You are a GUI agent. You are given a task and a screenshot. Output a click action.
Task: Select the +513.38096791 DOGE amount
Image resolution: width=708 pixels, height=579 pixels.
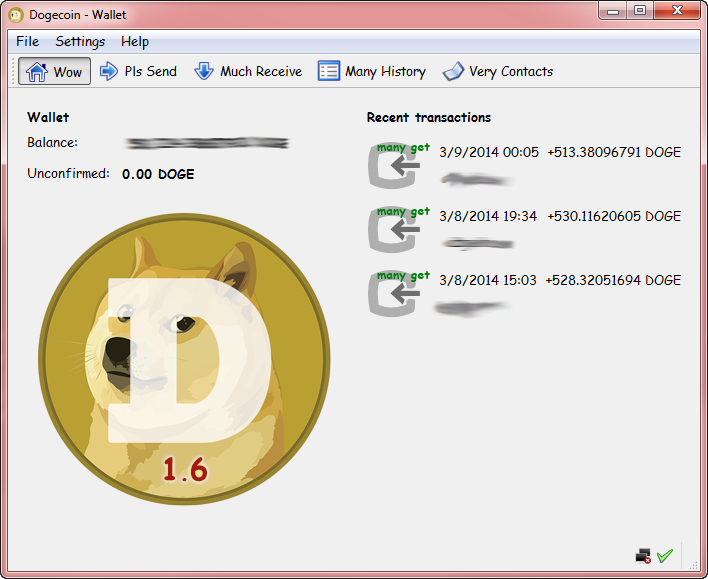(x=614, y=152)
